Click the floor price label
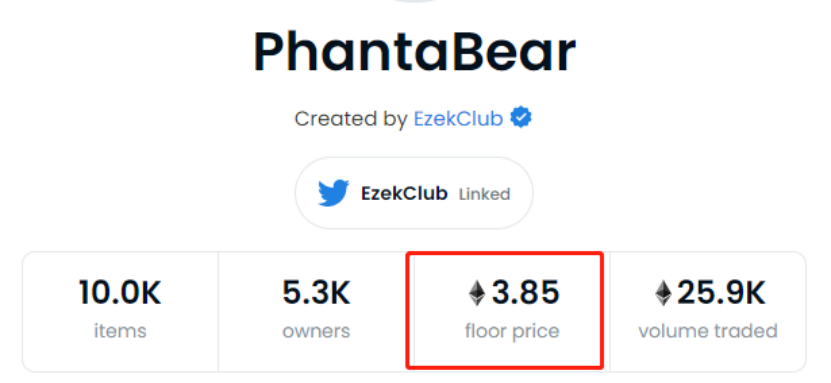This screenshot has width=831, height=383. [512, 332]
